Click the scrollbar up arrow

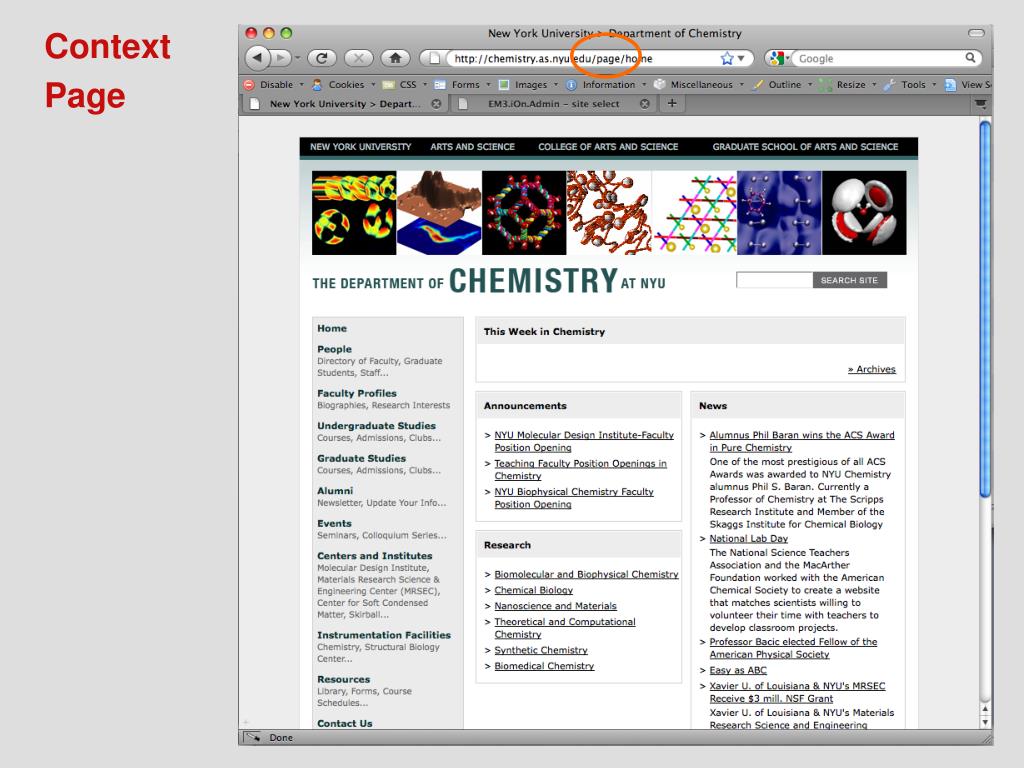pyautogui.click(x=985, y=709)
